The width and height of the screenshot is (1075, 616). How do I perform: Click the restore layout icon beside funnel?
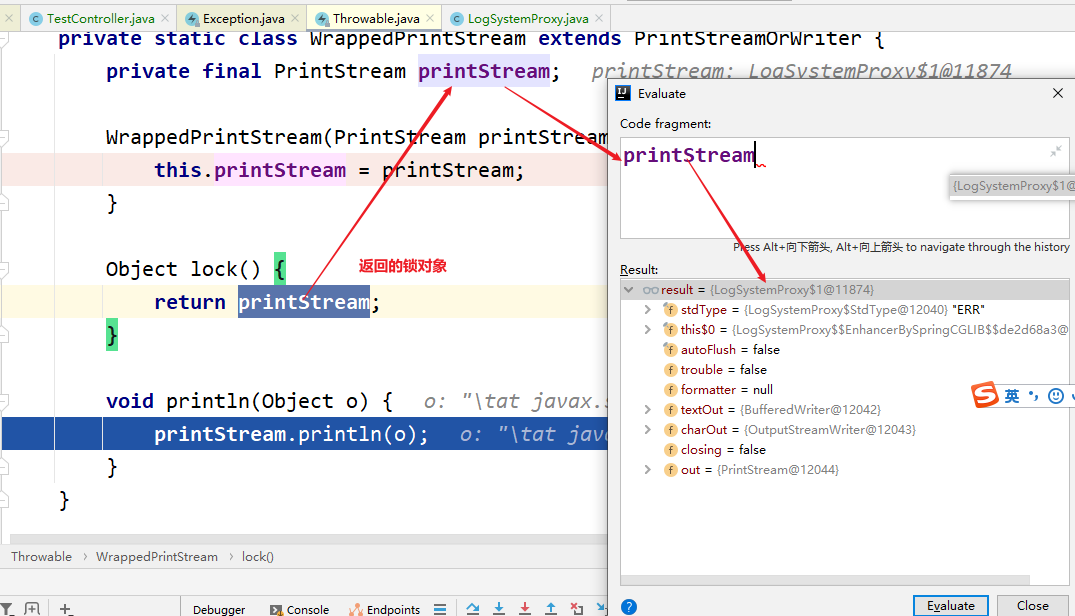[x=32, y=608]
